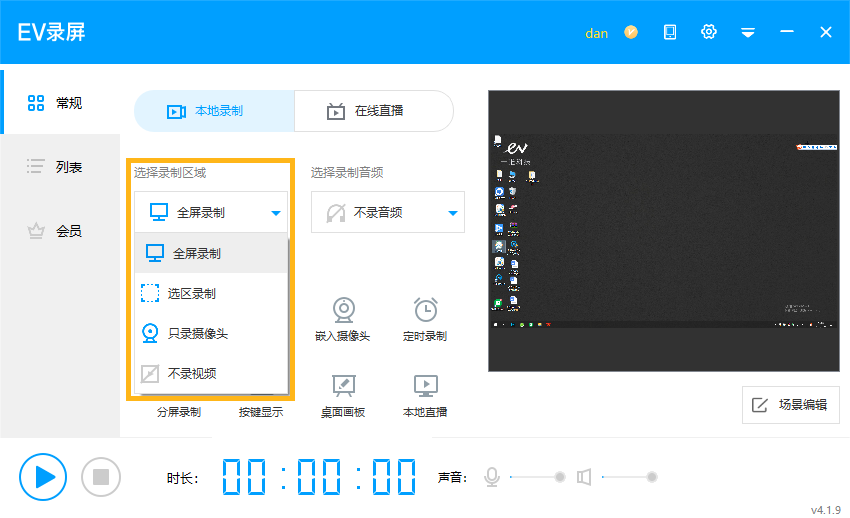Click the camcorder icon in 本地录制 tab
The height and width of the screenshot is (518, 850).
[x=177, y=112]
